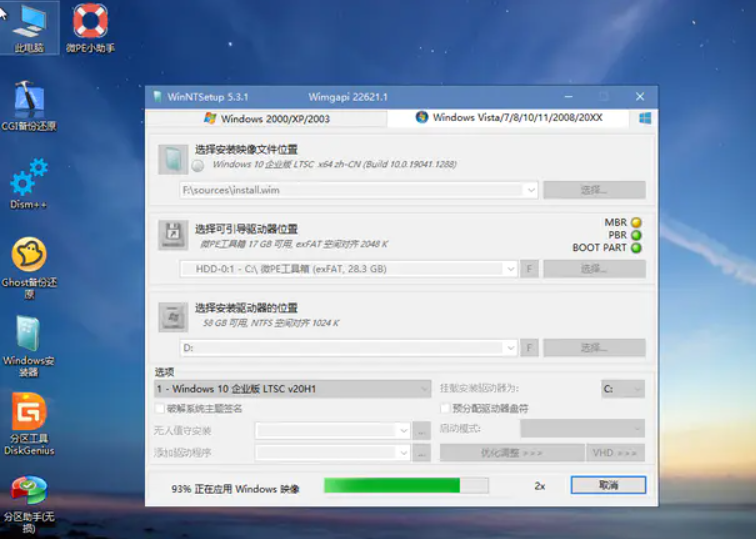Expand the HDD-0:1 boot drive dropdown
Viewport: 756px width, 539px height.
[511, 269]
